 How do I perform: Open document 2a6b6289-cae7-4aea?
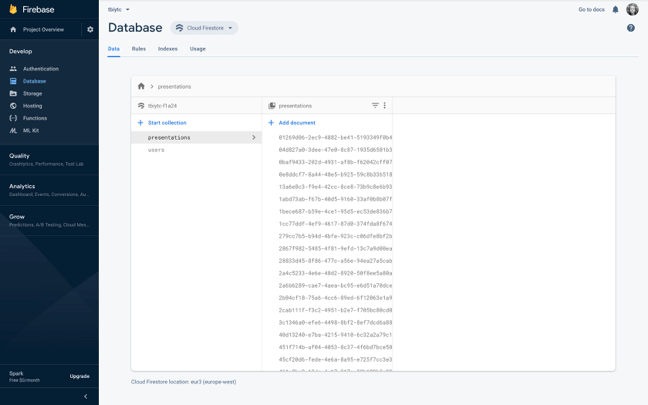[335, 286]
